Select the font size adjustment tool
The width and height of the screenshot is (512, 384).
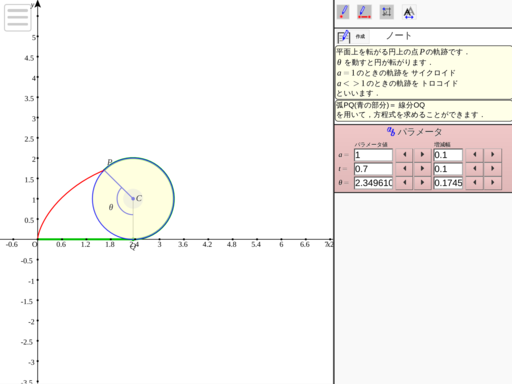409,12
